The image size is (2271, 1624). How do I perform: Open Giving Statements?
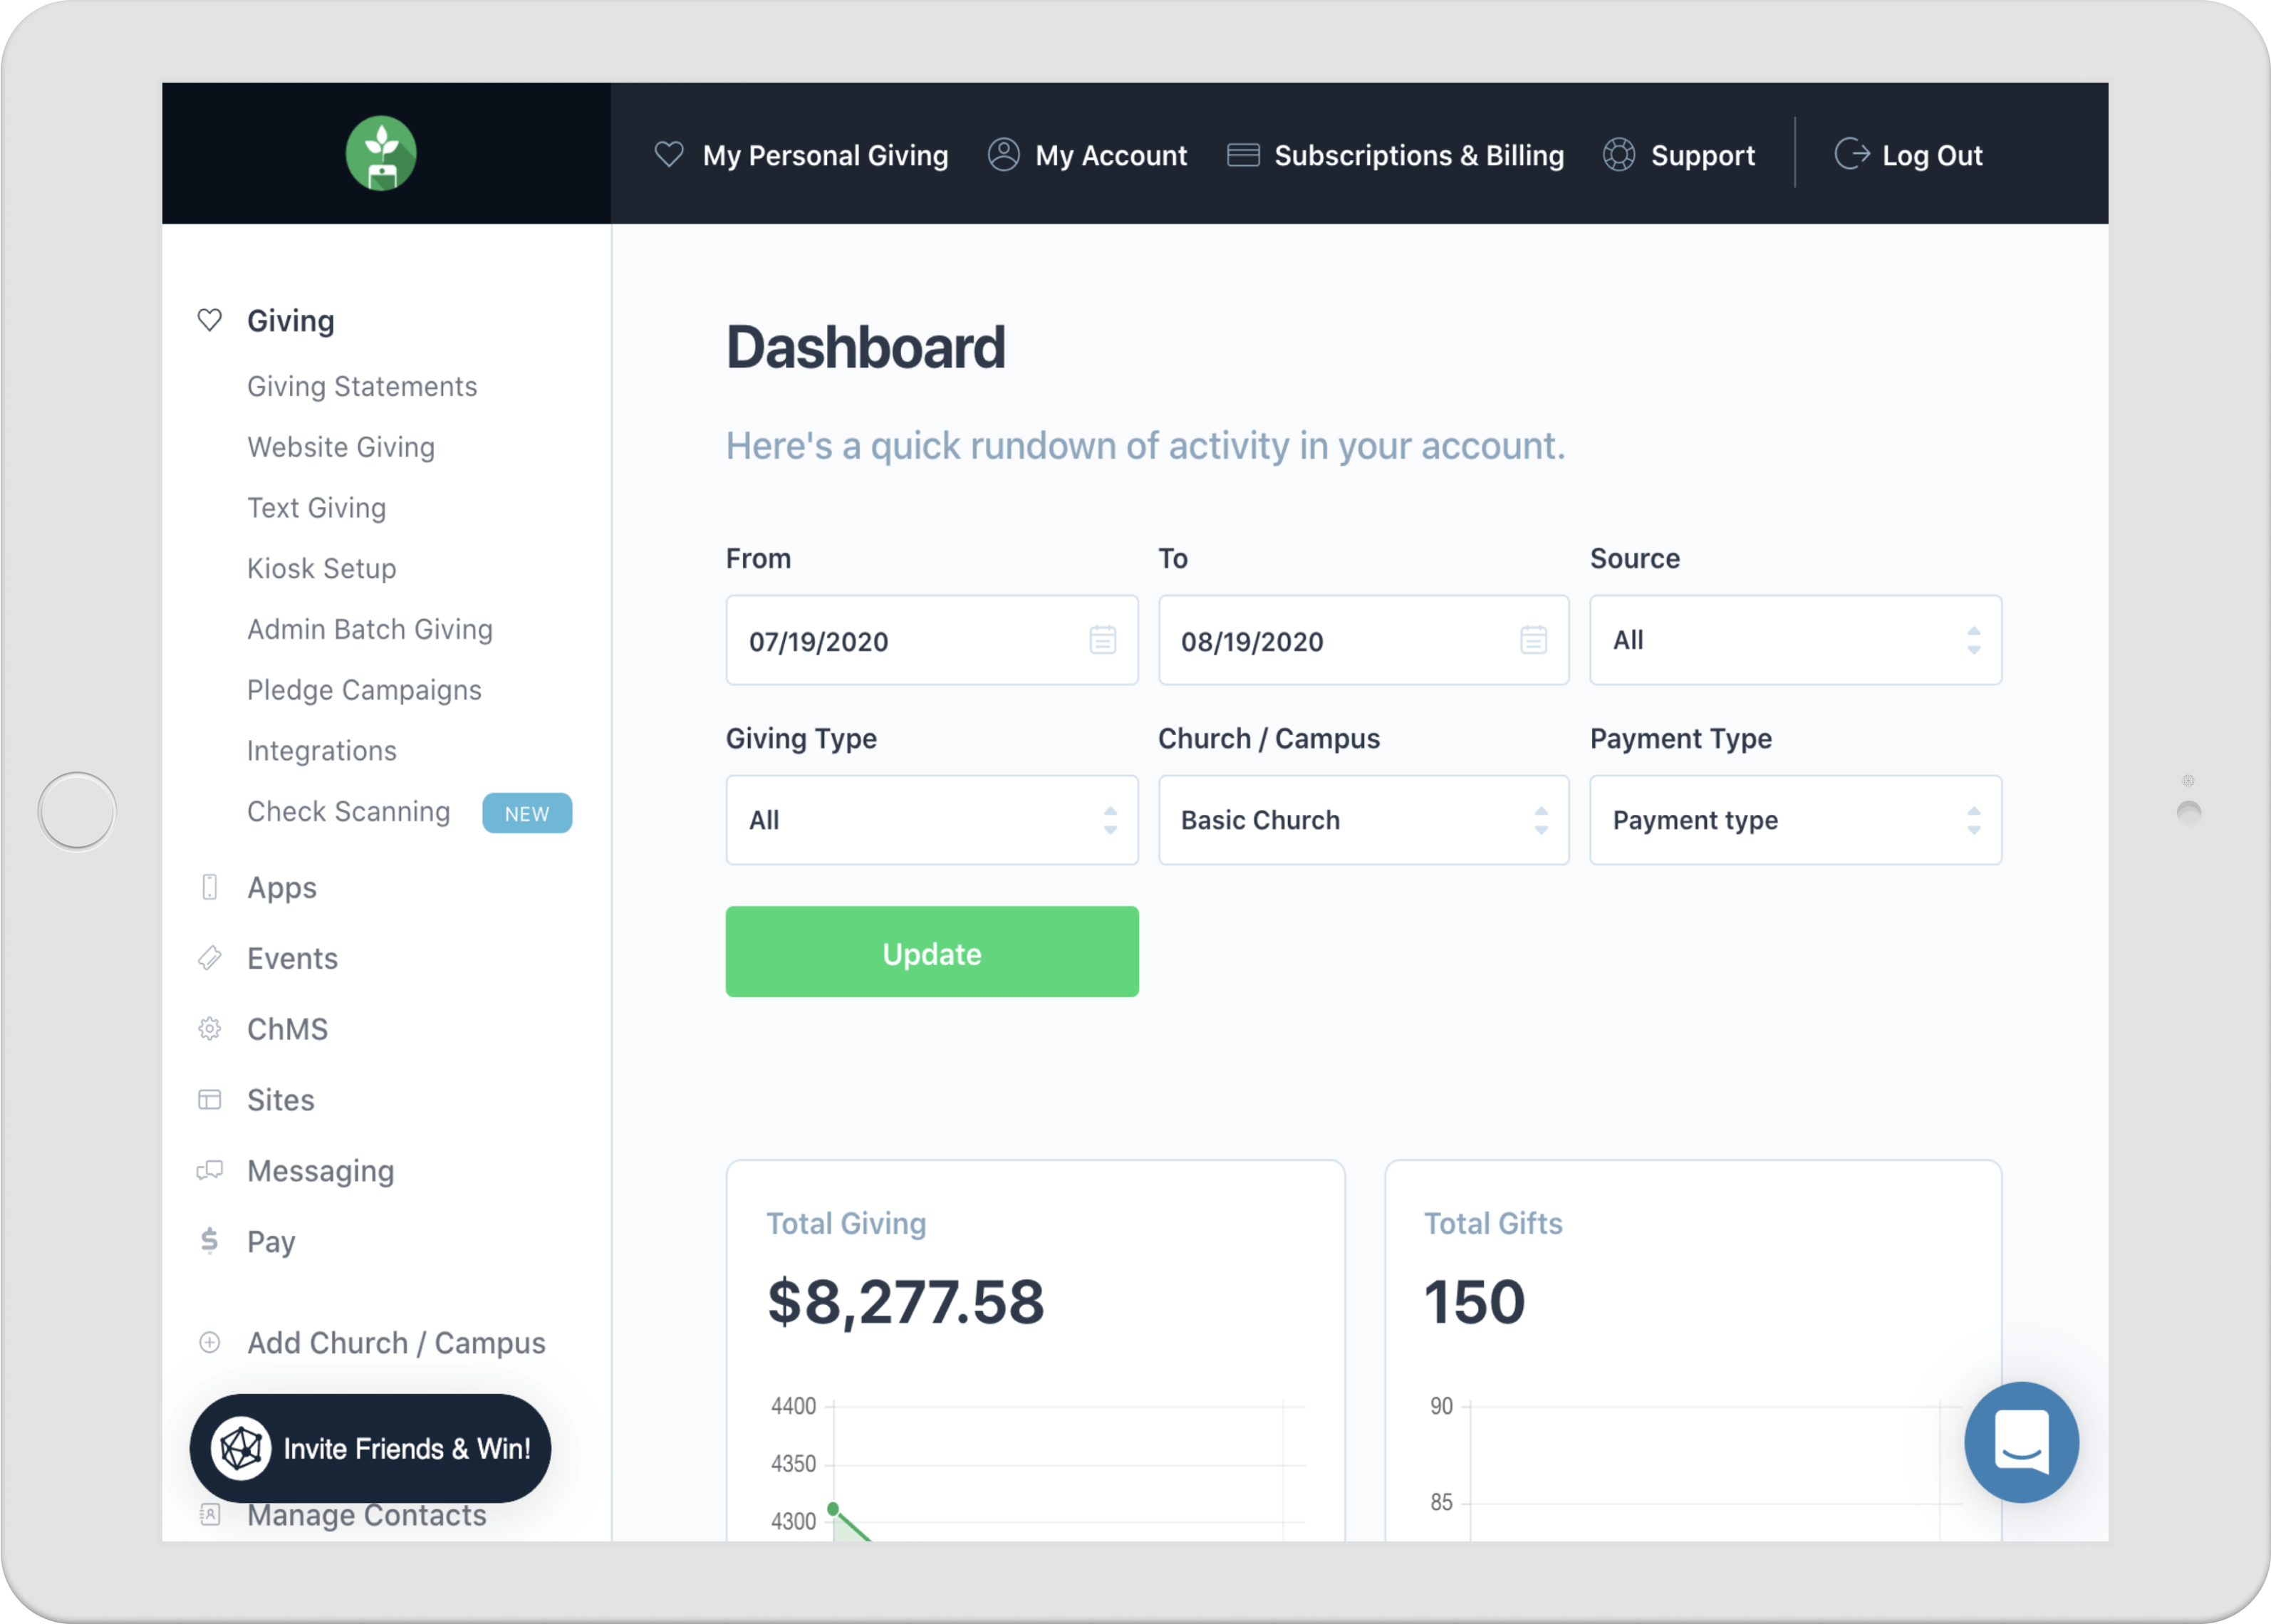(x=362, y=386)
